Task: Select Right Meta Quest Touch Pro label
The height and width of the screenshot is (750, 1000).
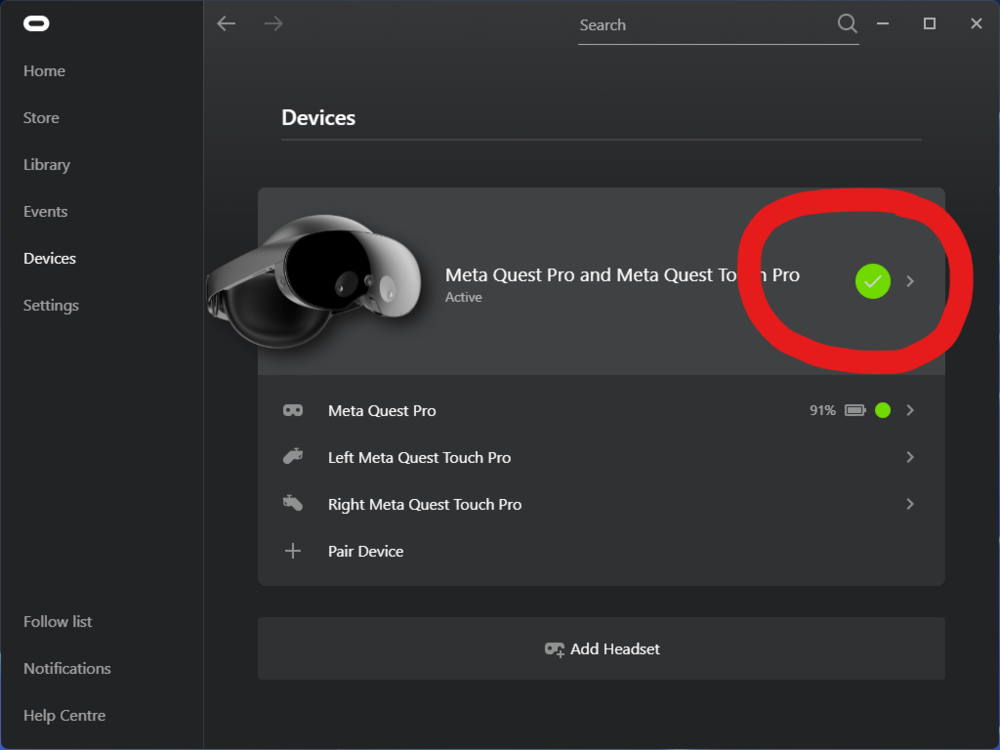Action: pyautogui.click(x=425, y=504)
